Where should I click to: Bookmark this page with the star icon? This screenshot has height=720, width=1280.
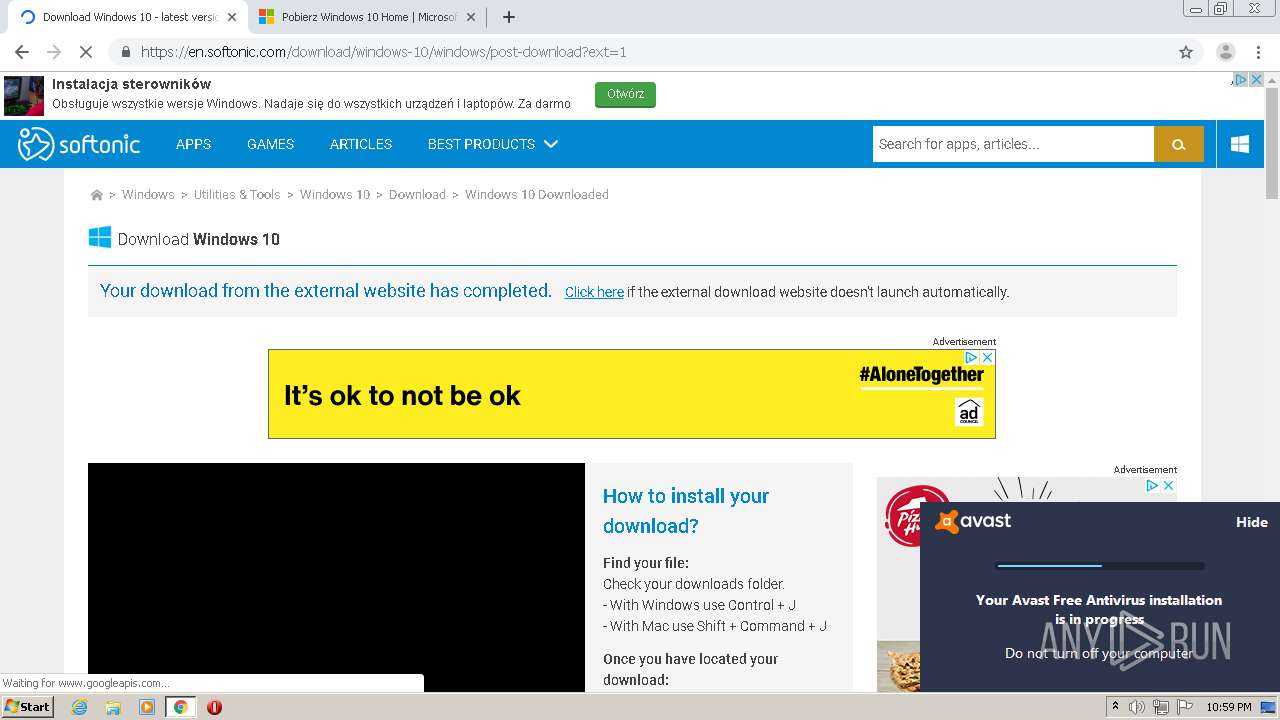click(1186, 52)
